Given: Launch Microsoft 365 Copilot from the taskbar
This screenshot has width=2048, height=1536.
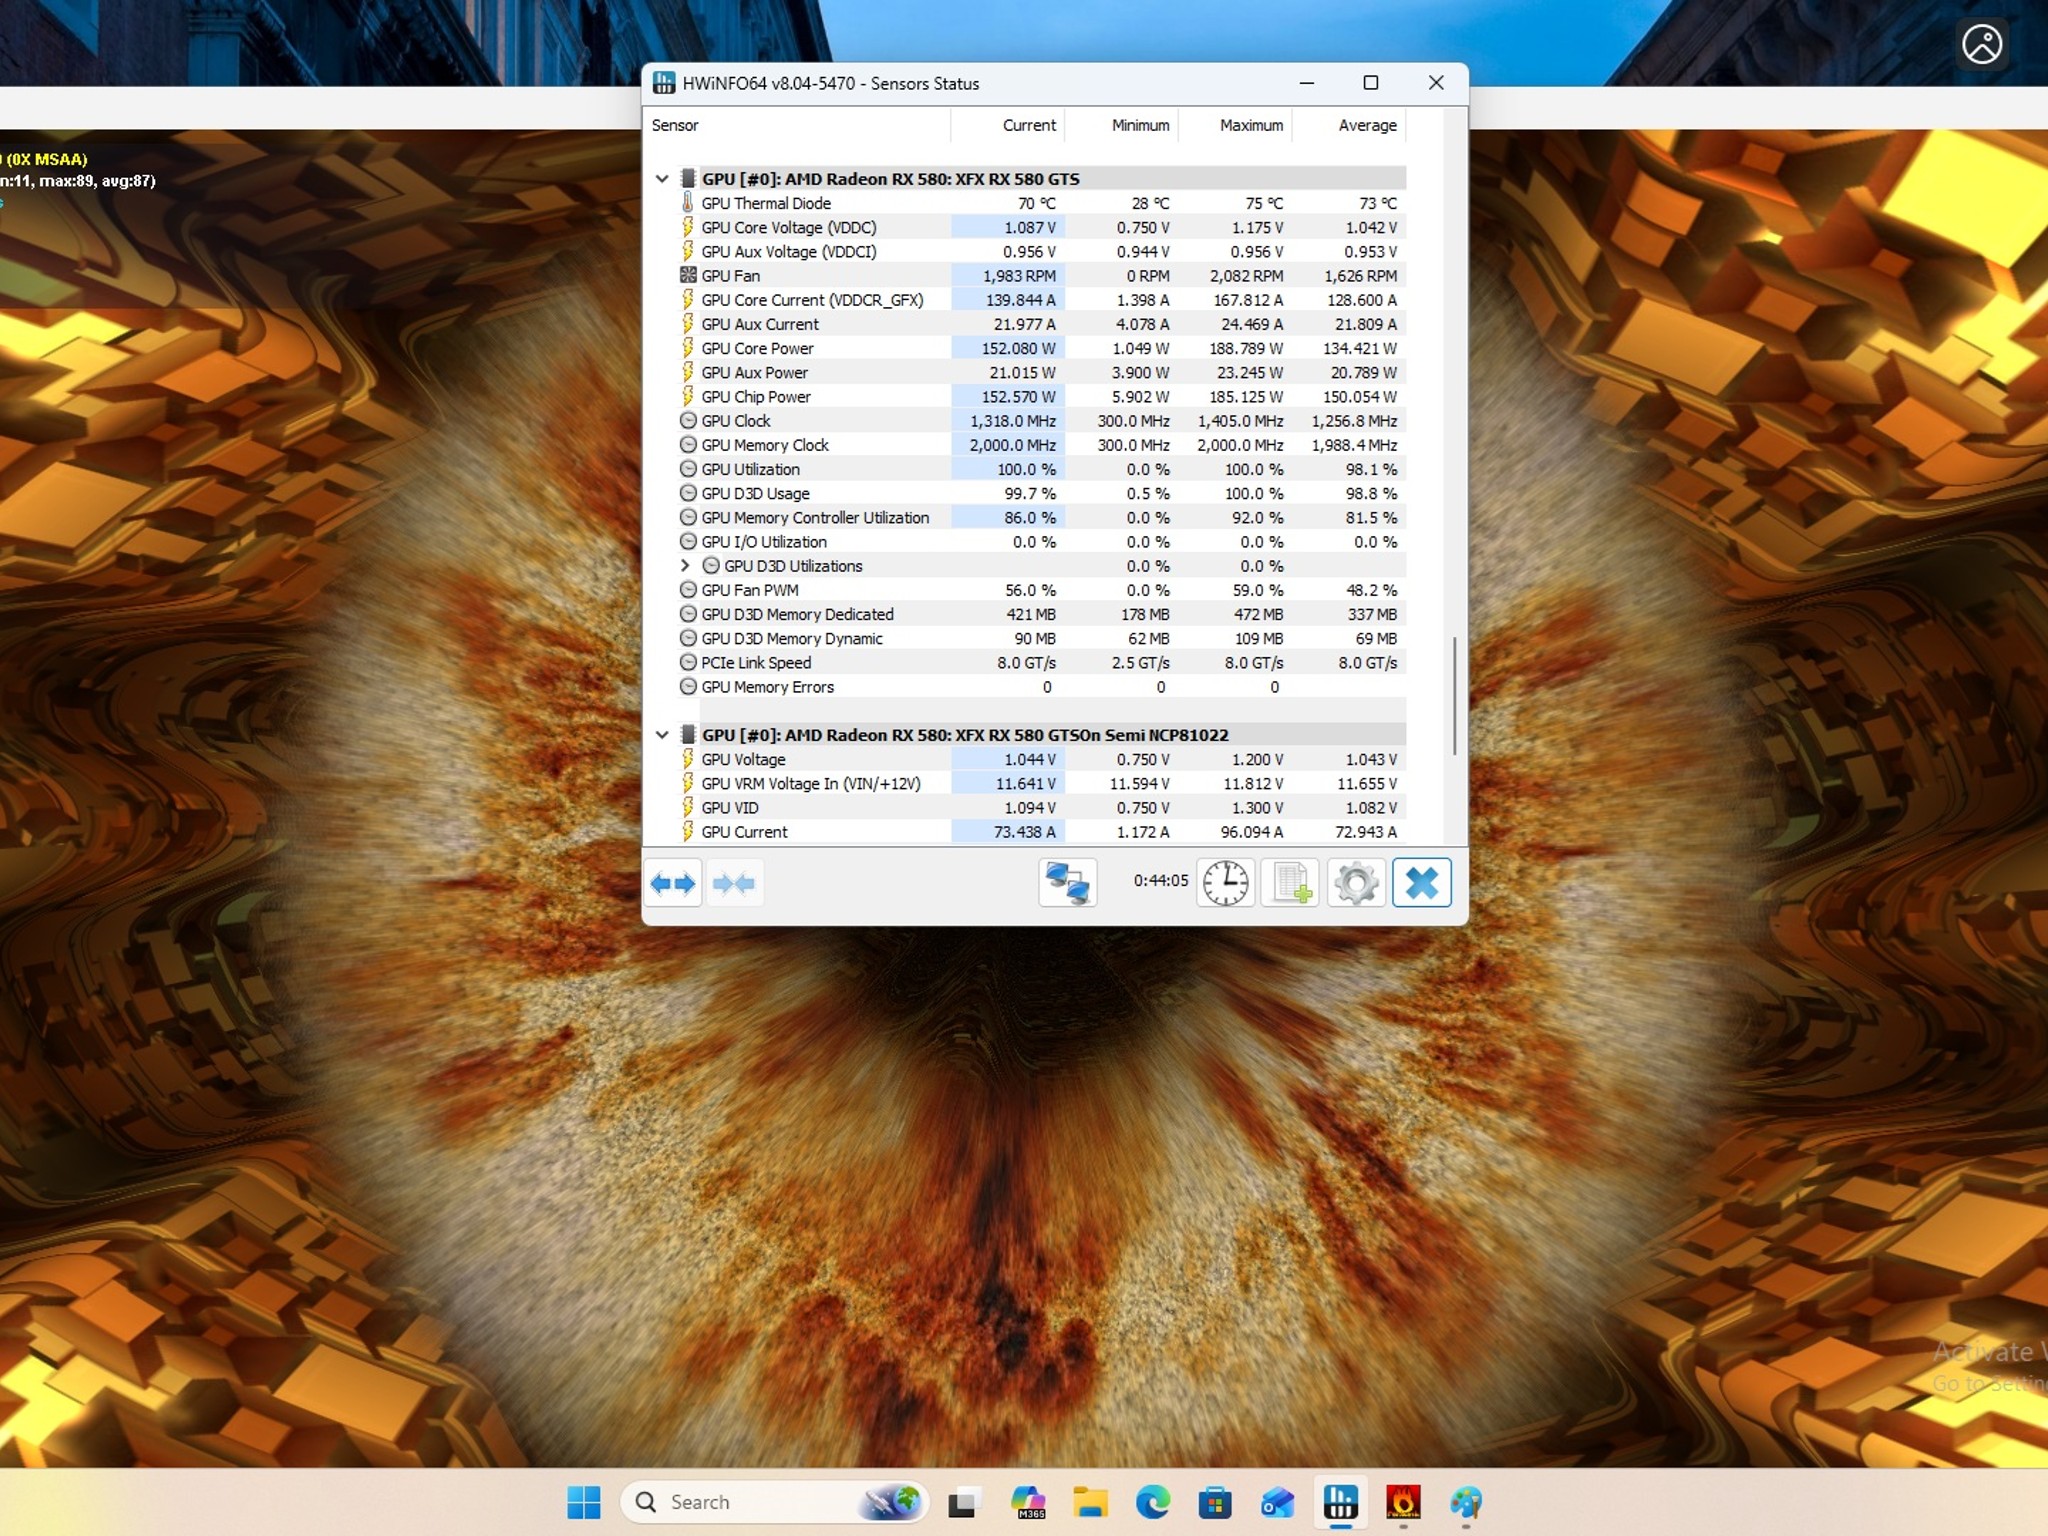Looking at the screenshot, I should pyautogui.click(x=1028, y=1502).
